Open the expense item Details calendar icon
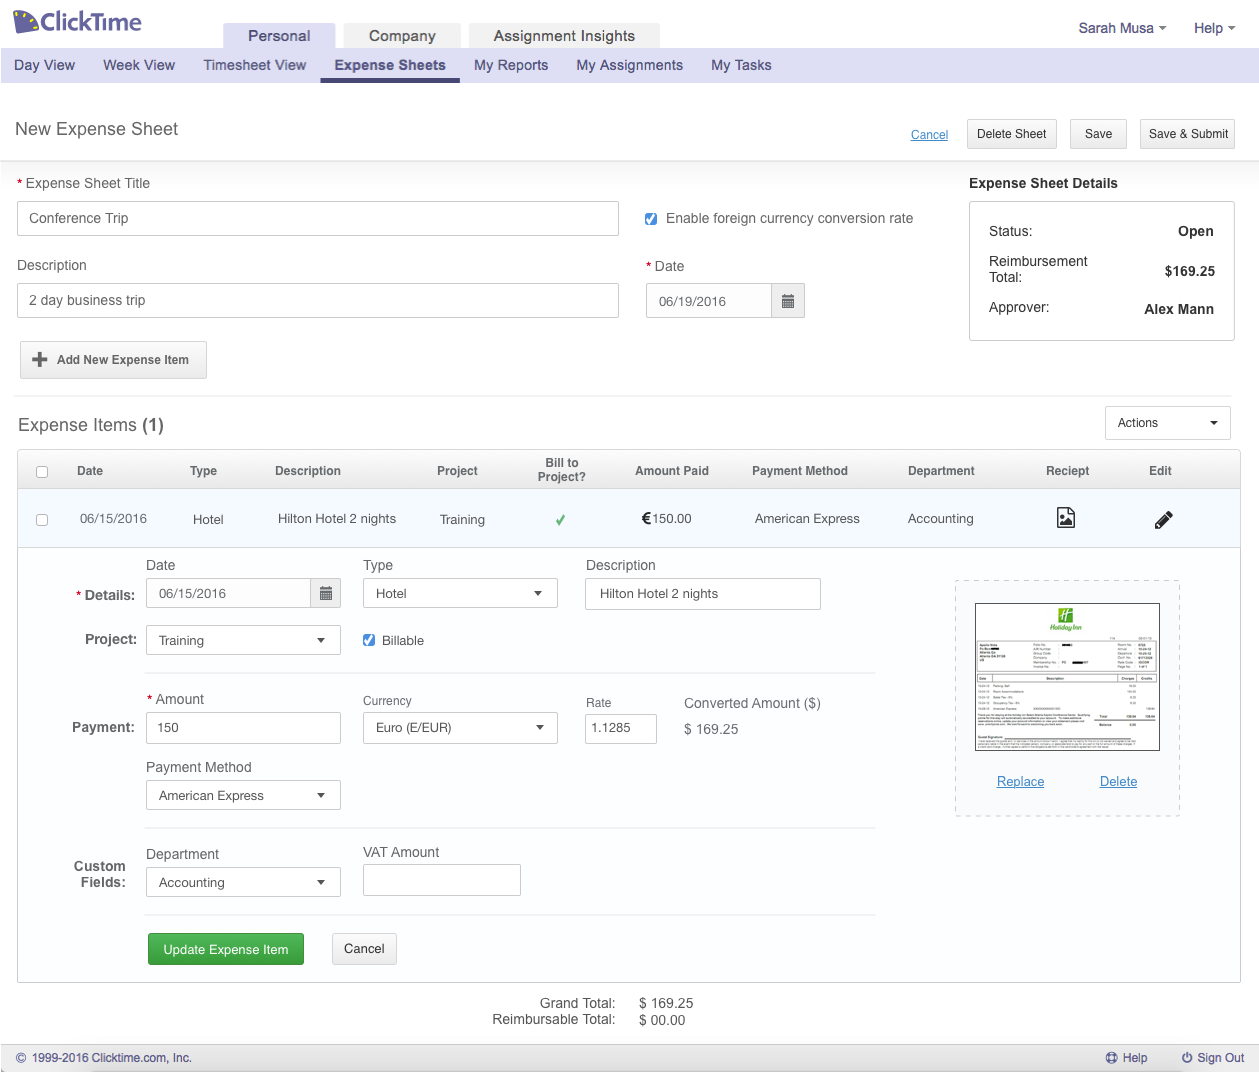This screenshot has width=1259, height=1072. click(x=325, y=594)
